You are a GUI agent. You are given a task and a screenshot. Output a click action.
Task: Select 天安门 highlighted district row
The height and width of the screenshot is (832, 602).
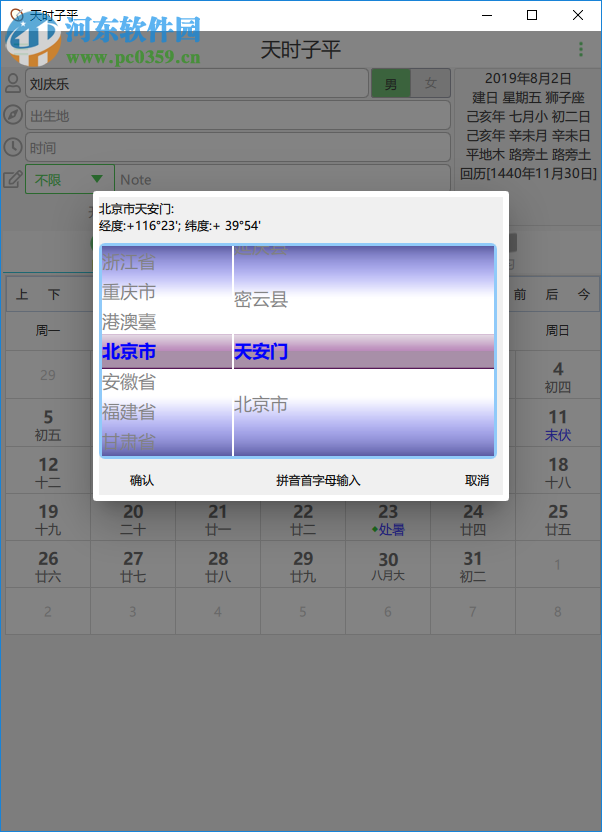pos(364,351)
